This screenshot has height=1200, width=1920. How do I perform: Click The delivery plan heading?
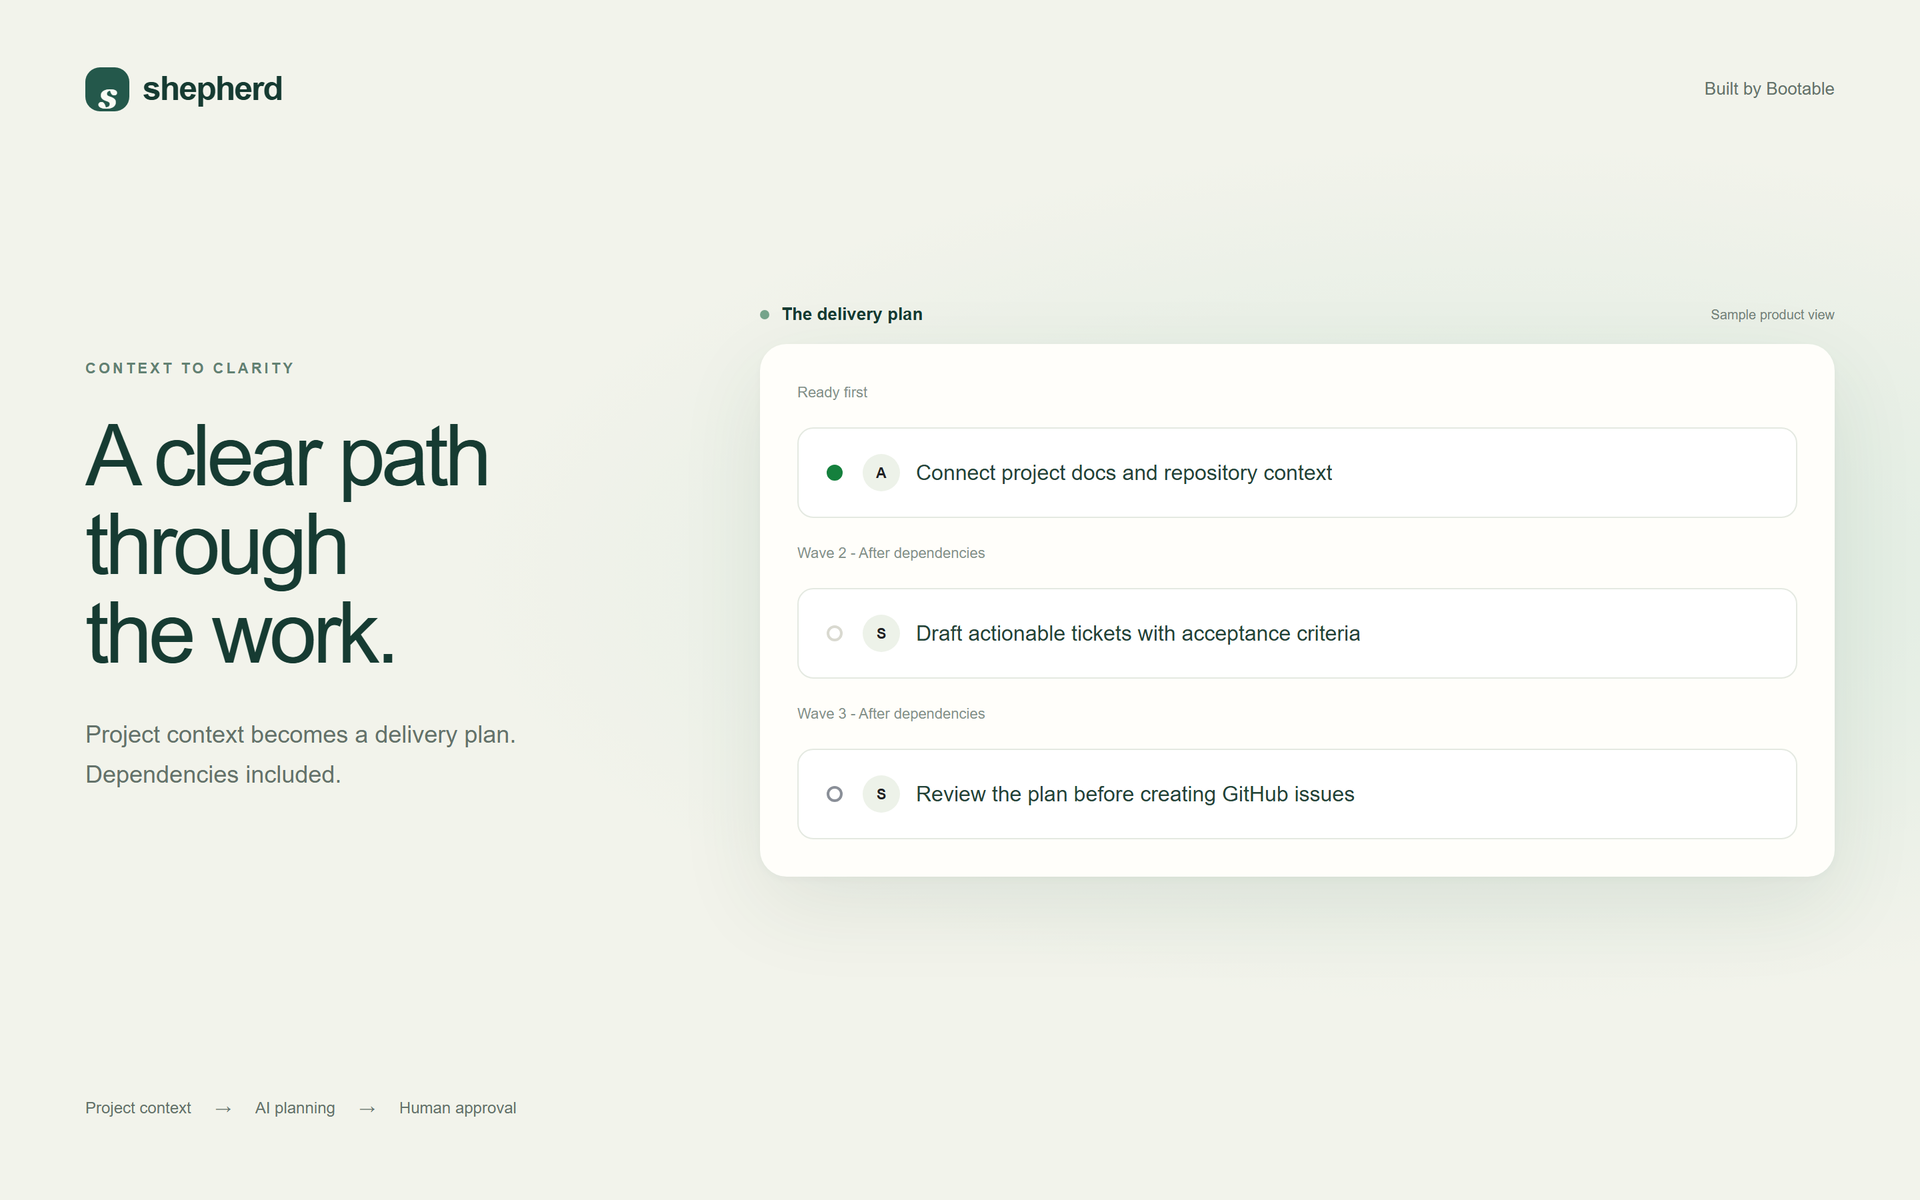tap(852, 314)
